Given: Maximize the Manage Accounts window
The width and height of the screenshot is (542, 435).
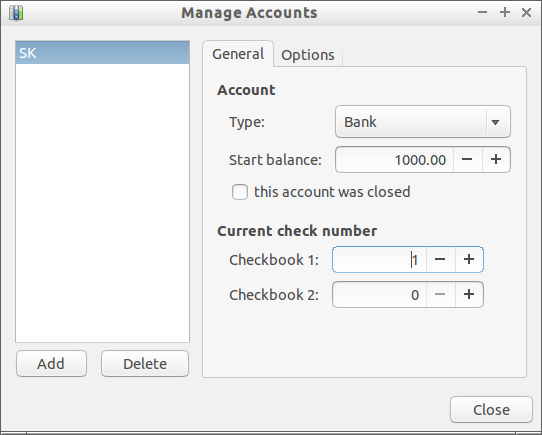Looking at the screenshot, I should coord(505,13).
